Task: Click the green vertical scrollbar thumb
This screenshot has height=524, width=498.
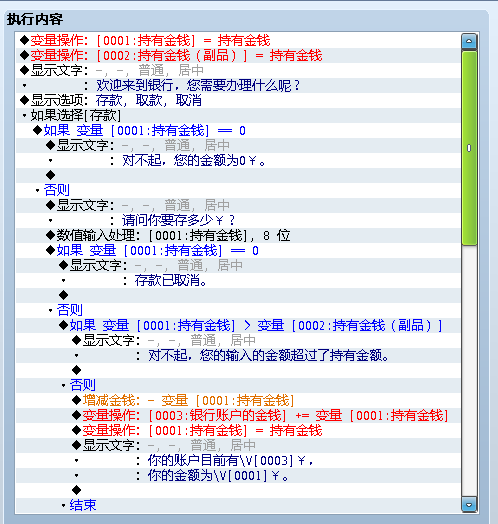Action: (x=469, y=148)
